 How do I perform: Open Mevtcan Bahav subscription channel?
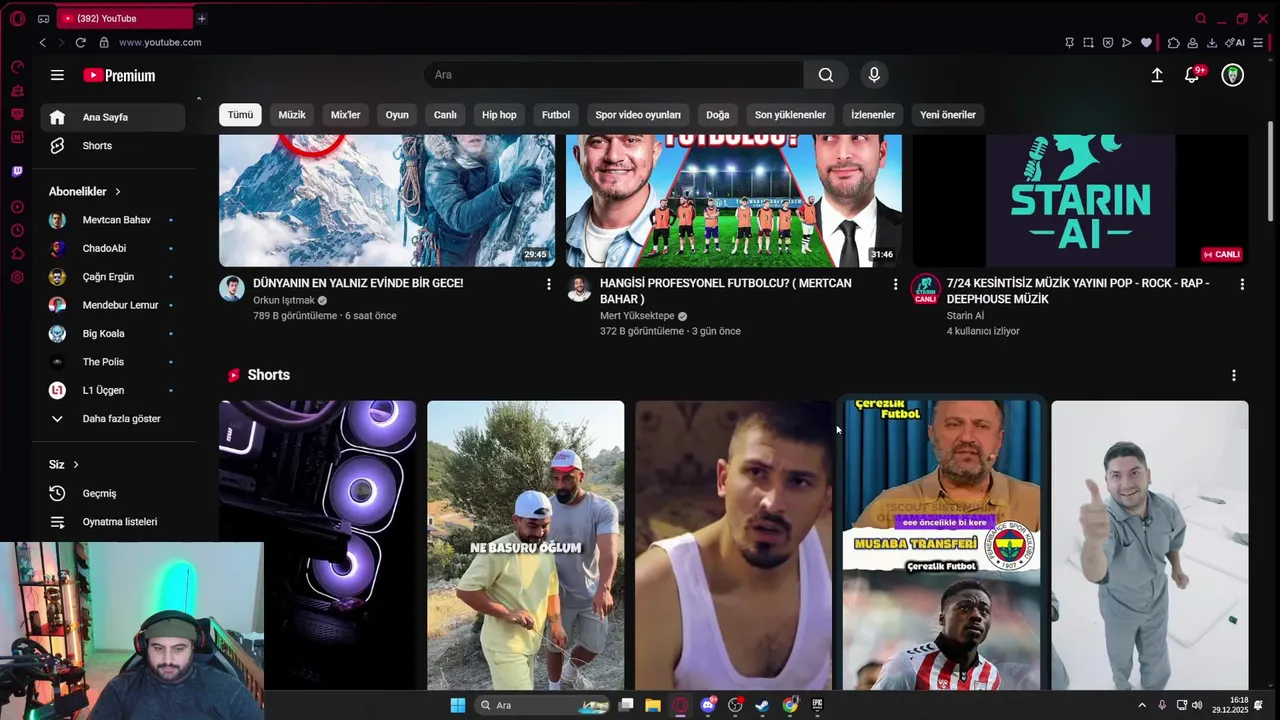(x=113, y=220)
